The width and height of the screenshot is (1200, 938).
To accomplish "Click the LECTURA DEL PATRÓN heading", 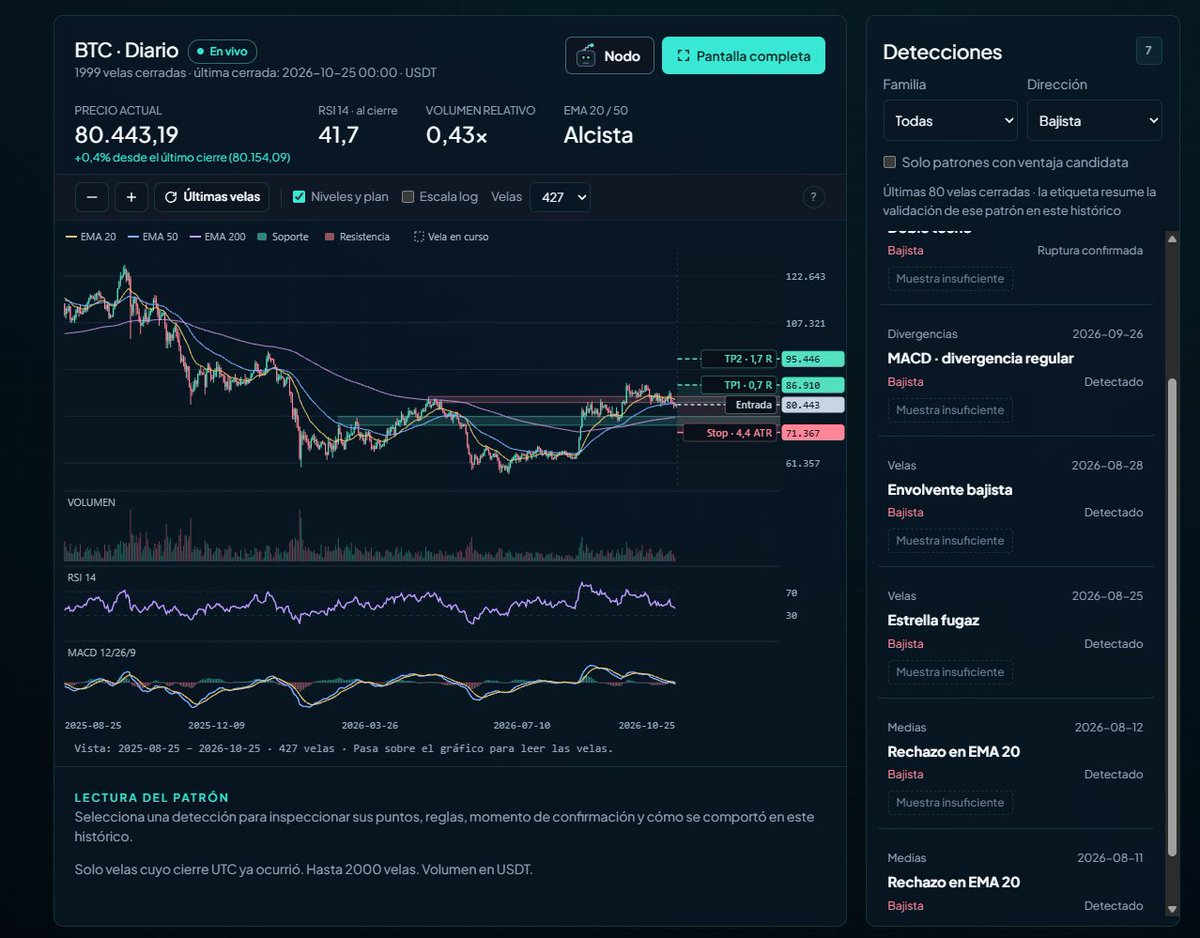I will [x=152, y=797].
